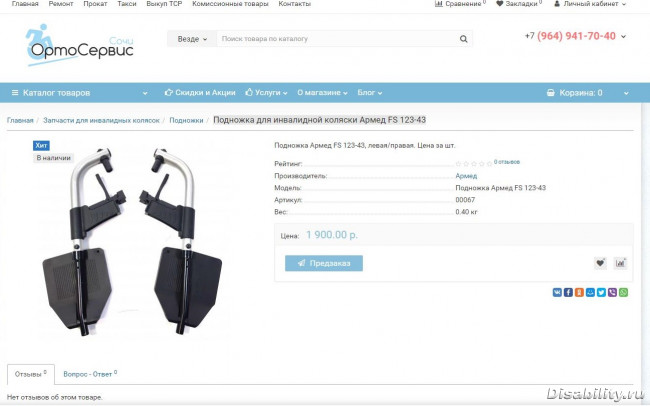Open the Блог dropdown menu
Screen dimensions: 650x406
(x=370, y=92)
